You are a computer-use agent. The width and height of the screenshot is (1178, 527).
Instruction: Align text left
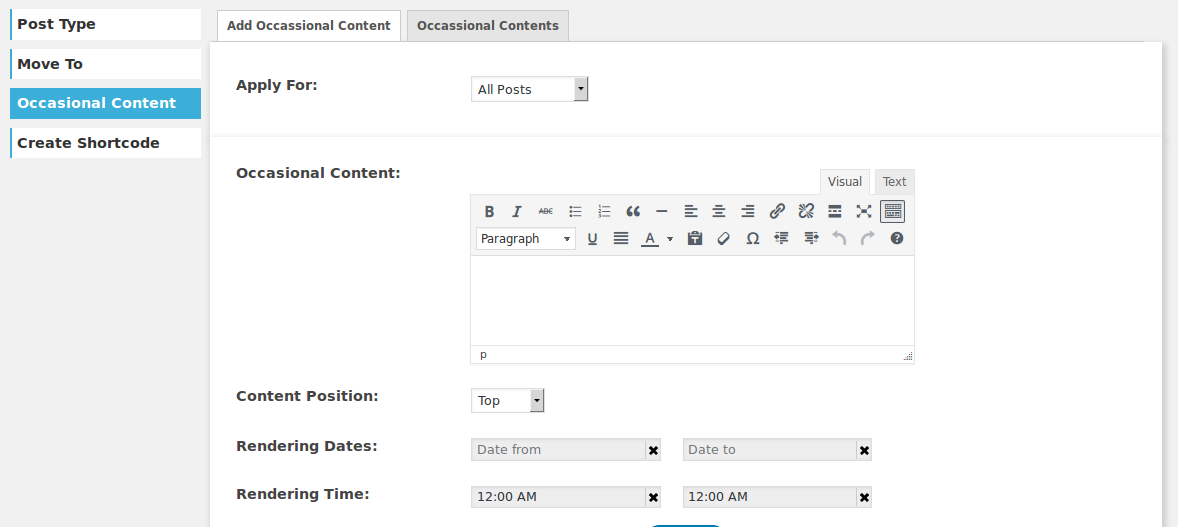click(690, 211)
